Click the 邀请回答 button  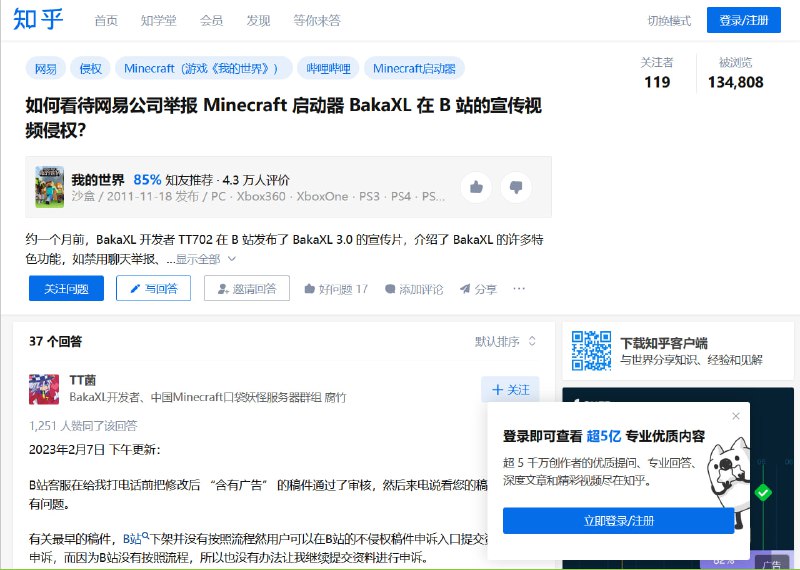pyautogui.click(x=247, y=288)
